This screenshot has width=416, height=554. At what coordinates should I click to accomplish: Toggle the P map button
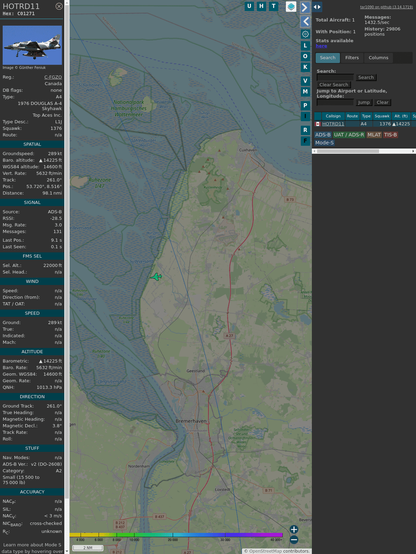[305, 105]
